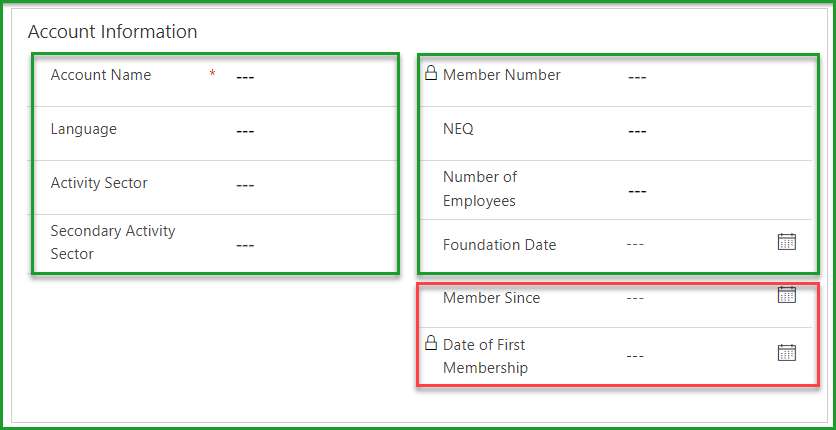Click the Number of Employees value field
Screen dimensions: 836x430
[x=637, y=191]
